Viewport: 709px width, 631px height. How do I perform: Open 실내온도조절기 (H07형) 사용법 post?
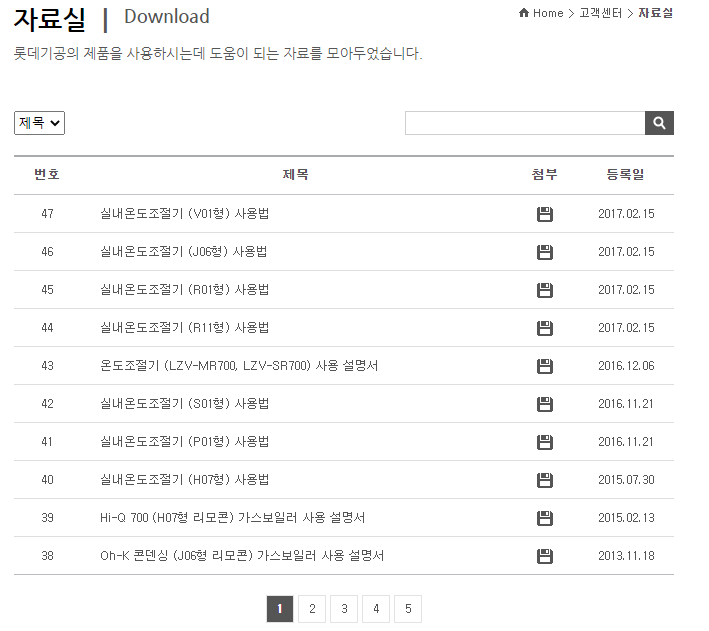(185, 480)
